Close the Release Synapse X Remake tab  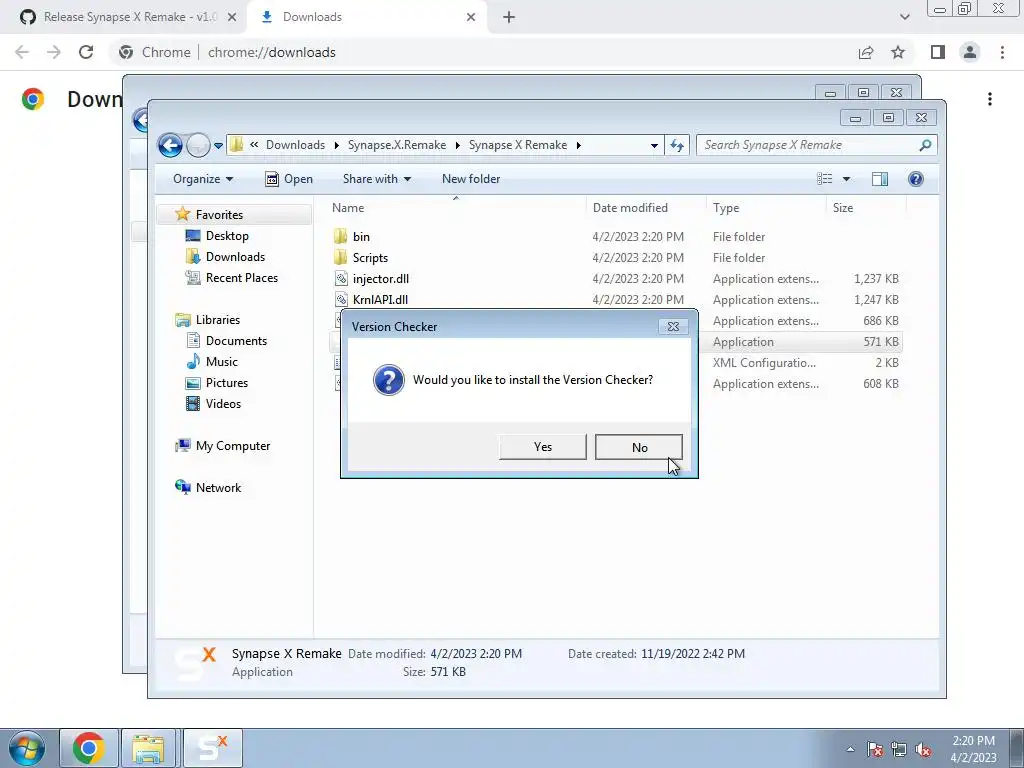pyautogui.click(x=231, y=17)
